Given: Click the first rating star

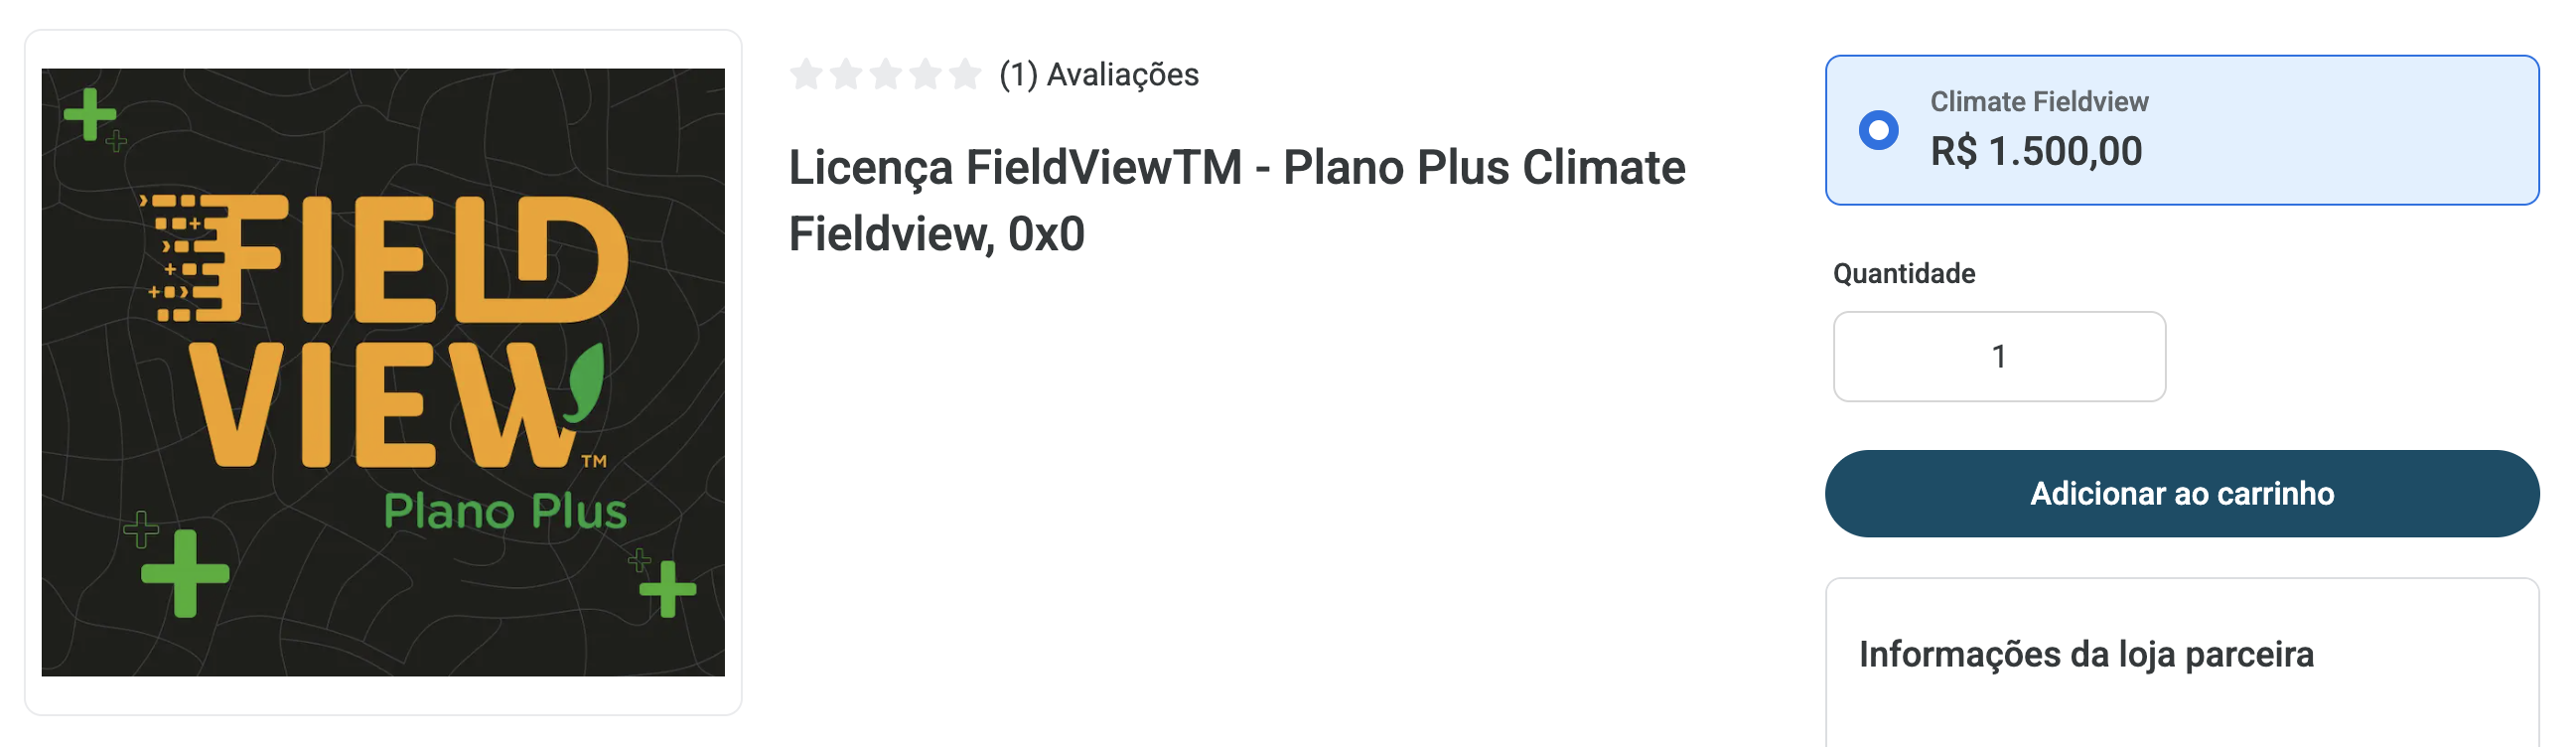Looking at the screenshot, I should 806,74.
